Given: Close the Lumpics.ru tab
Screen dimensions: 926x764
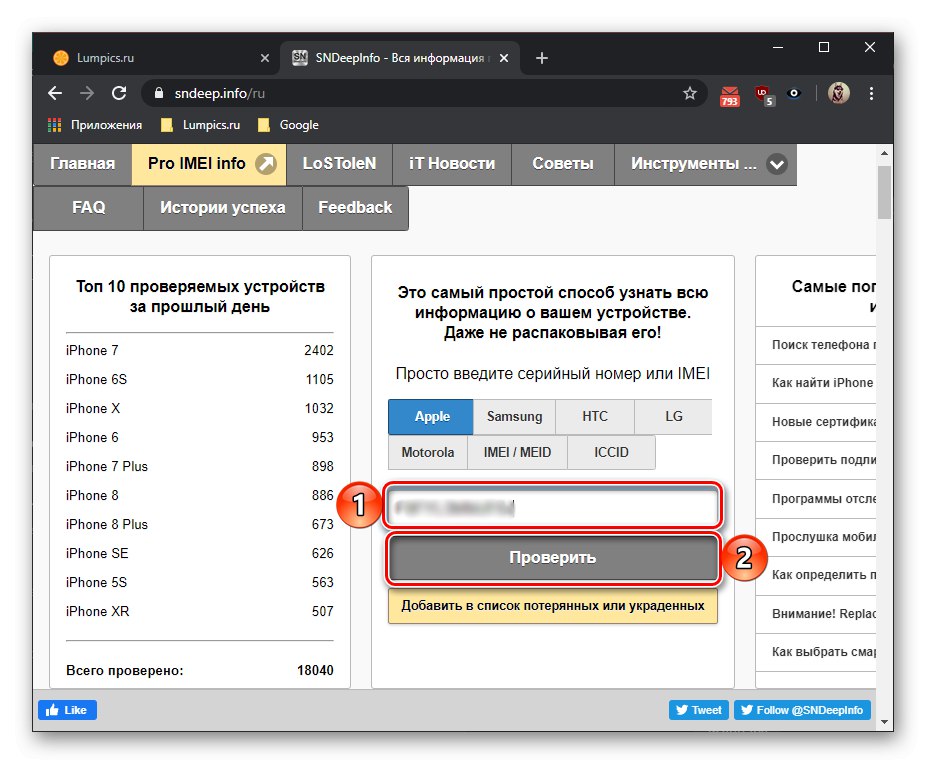Looking at the screenshot, I should (265, 58).
